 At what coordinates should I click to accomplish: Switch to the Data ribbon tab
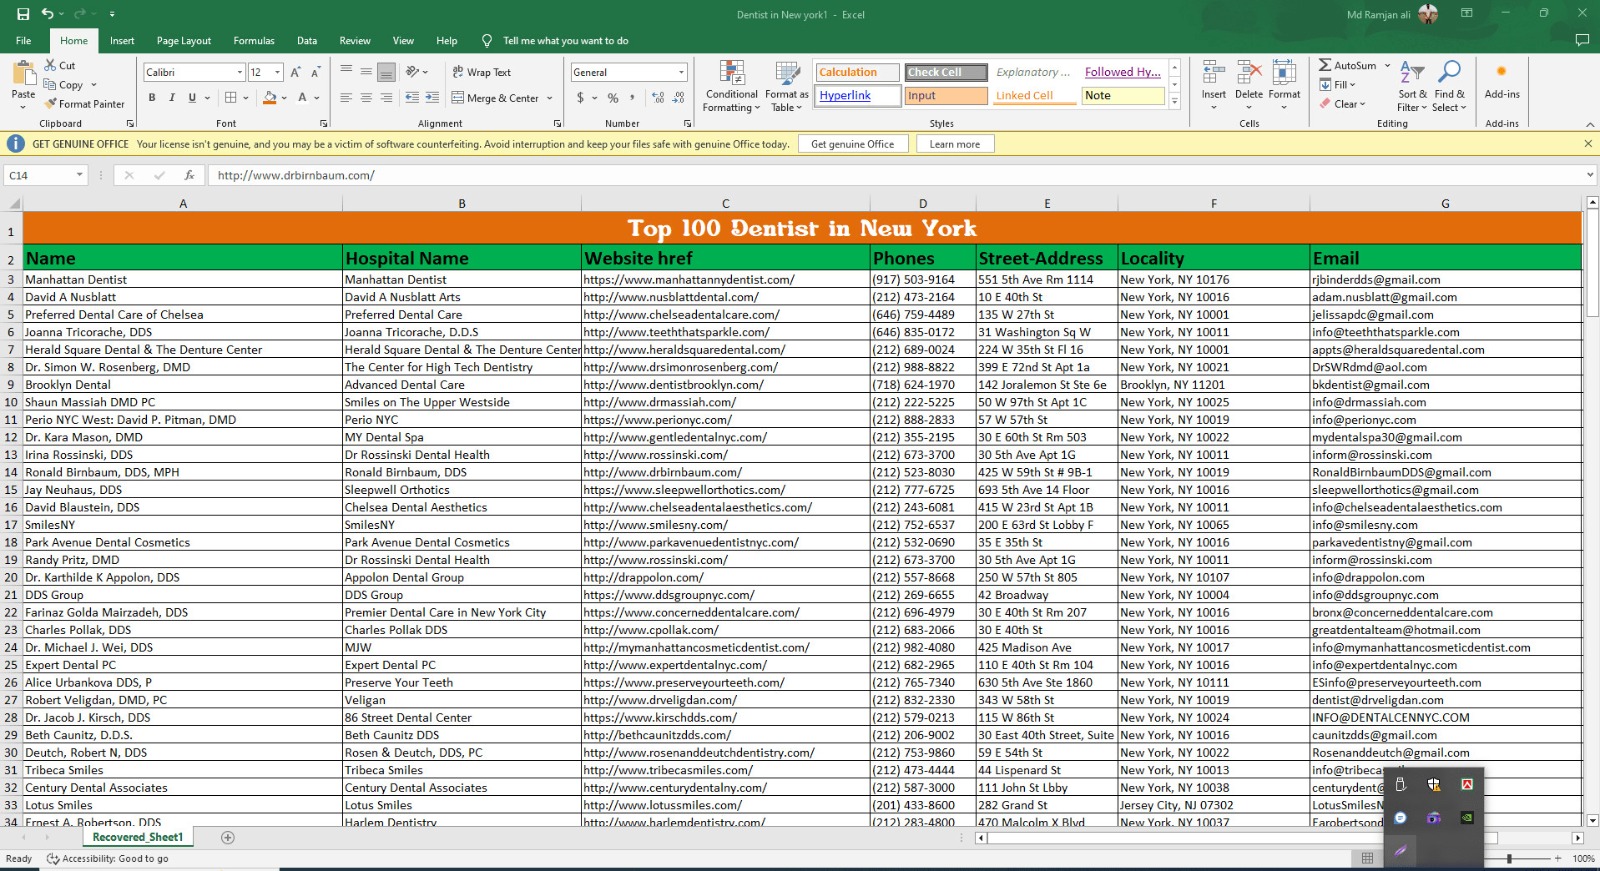click(307, 41)
